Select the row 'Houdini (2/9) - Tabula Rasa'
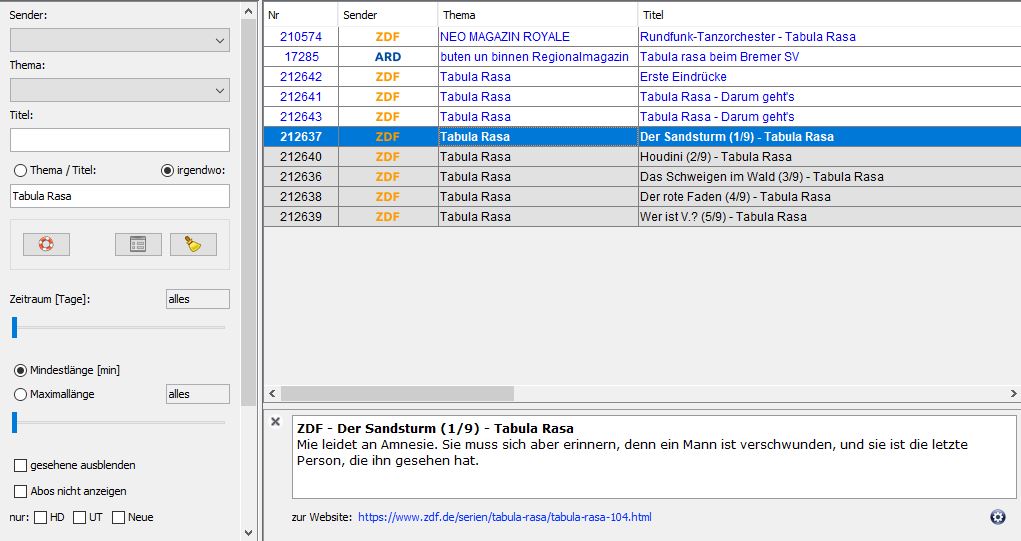This screenshot has height=541, width=1021. [715, 157]
